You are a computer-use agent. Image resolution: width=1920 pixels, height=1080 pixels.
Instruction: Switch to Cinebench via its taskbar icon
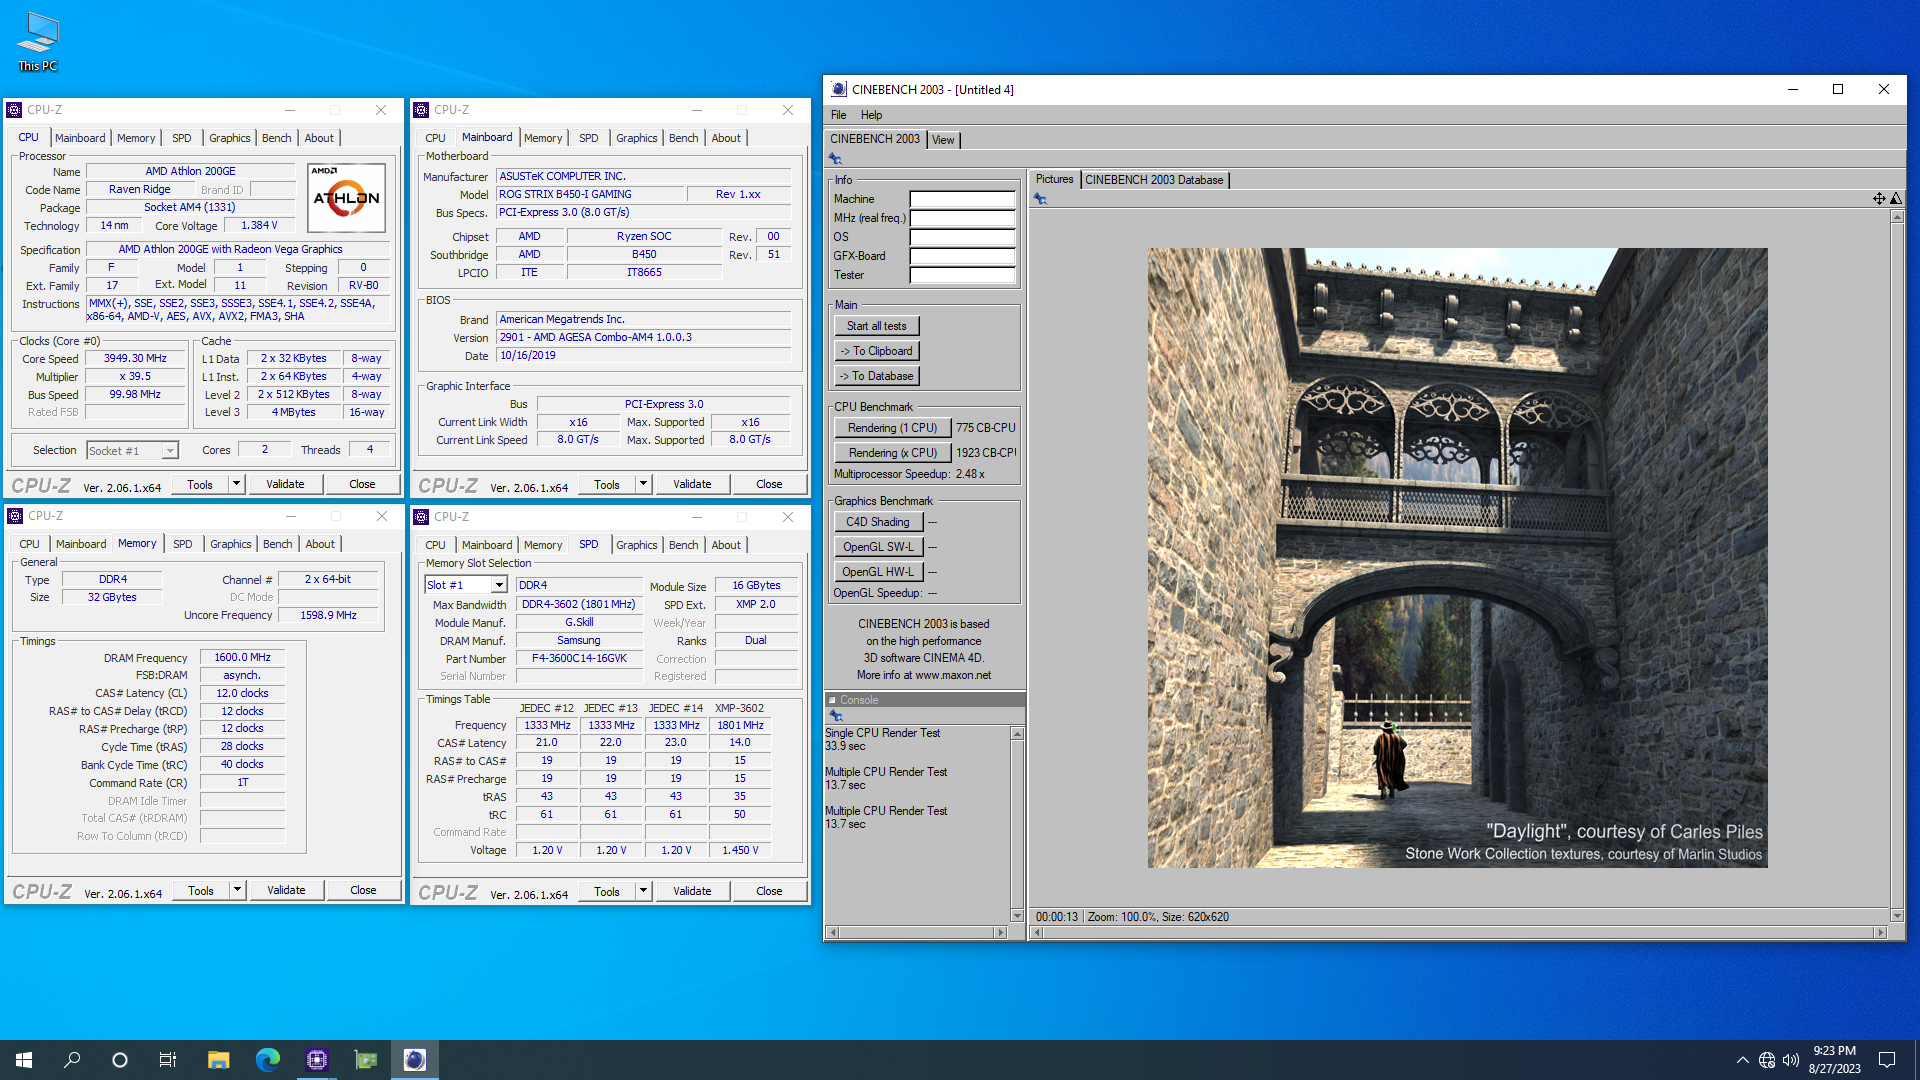pos(415,1060)
